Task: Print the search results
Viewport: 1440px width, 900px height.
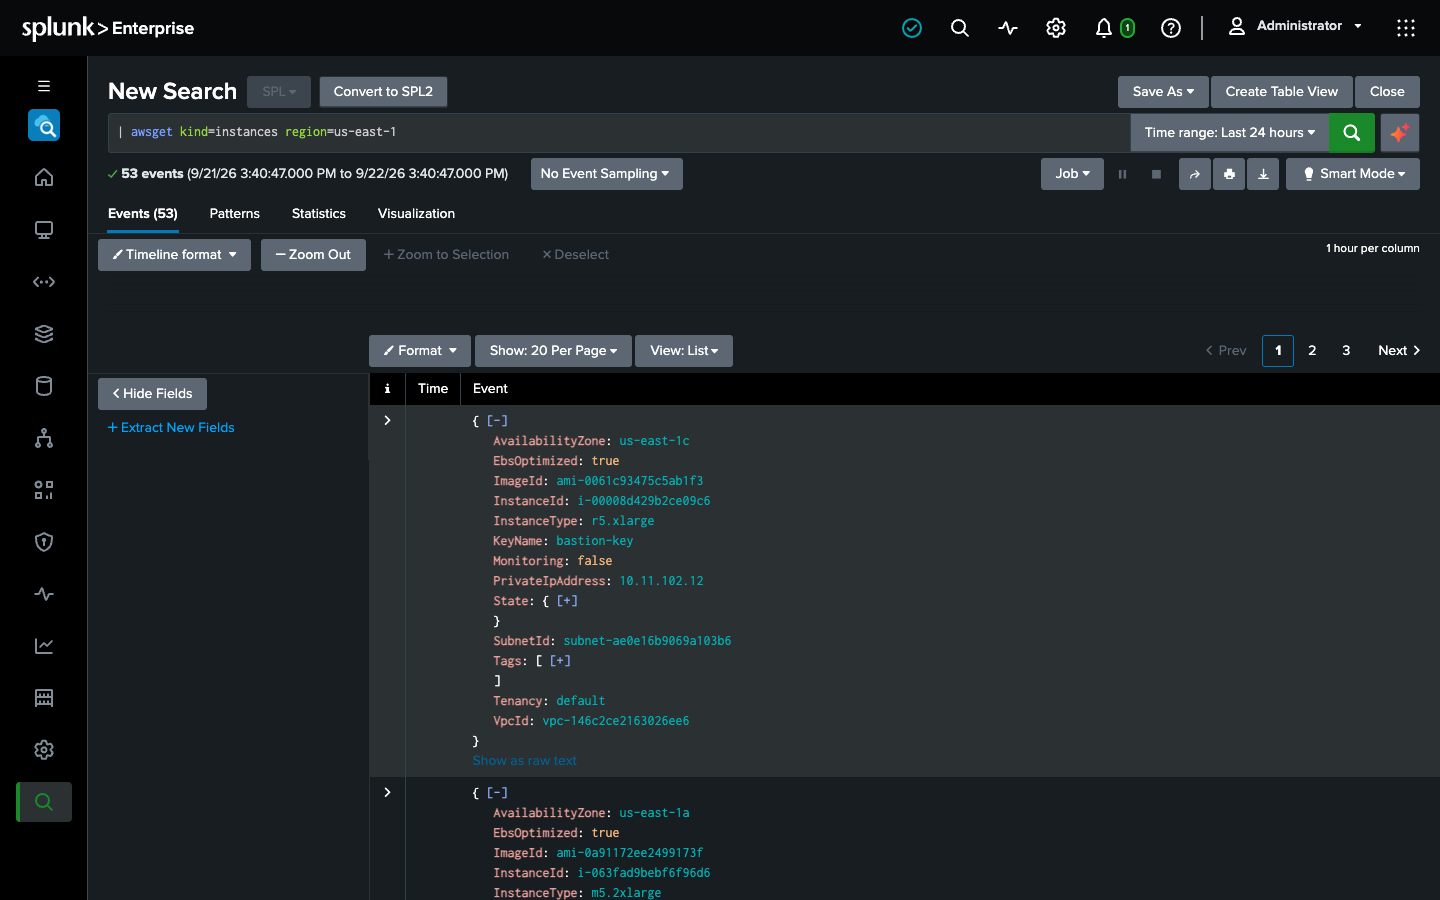Action: click(1229, 174)
